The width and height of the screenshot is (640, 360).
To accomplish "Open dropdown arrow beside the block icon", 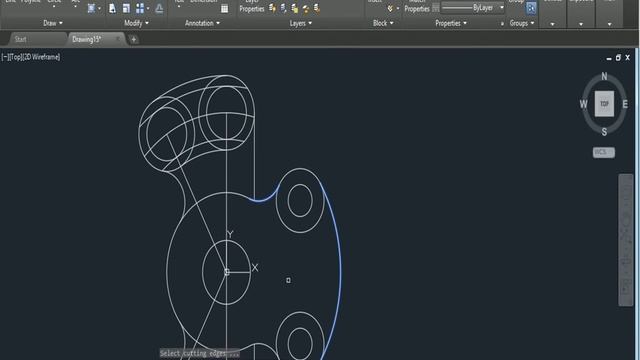I will (398, 9).
